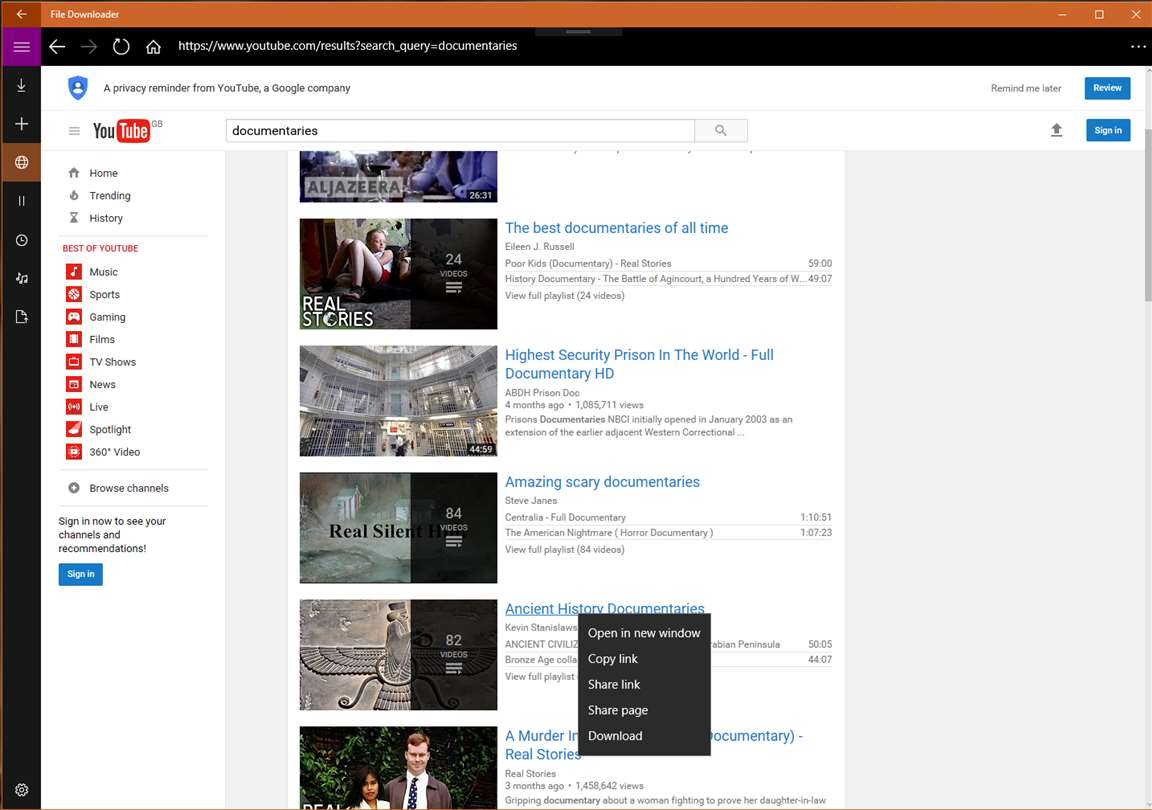Click View full playlist (24 videos)
1152x810 pixels.
click(x=564, y=295)
